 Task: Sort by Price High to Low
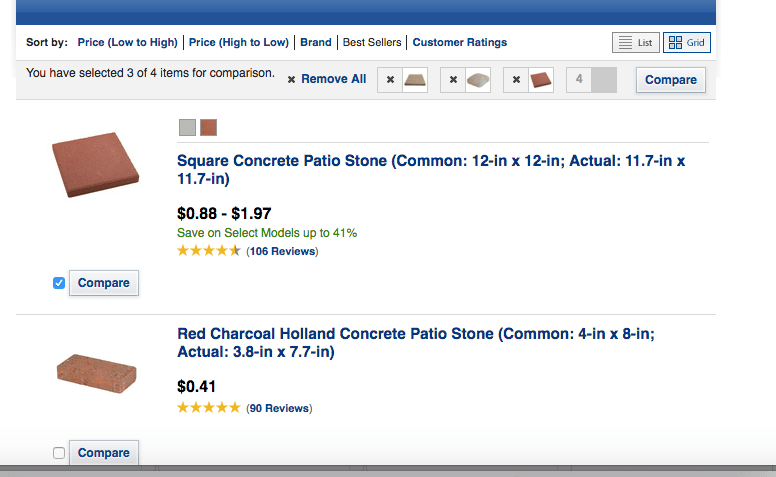(239, 43)
